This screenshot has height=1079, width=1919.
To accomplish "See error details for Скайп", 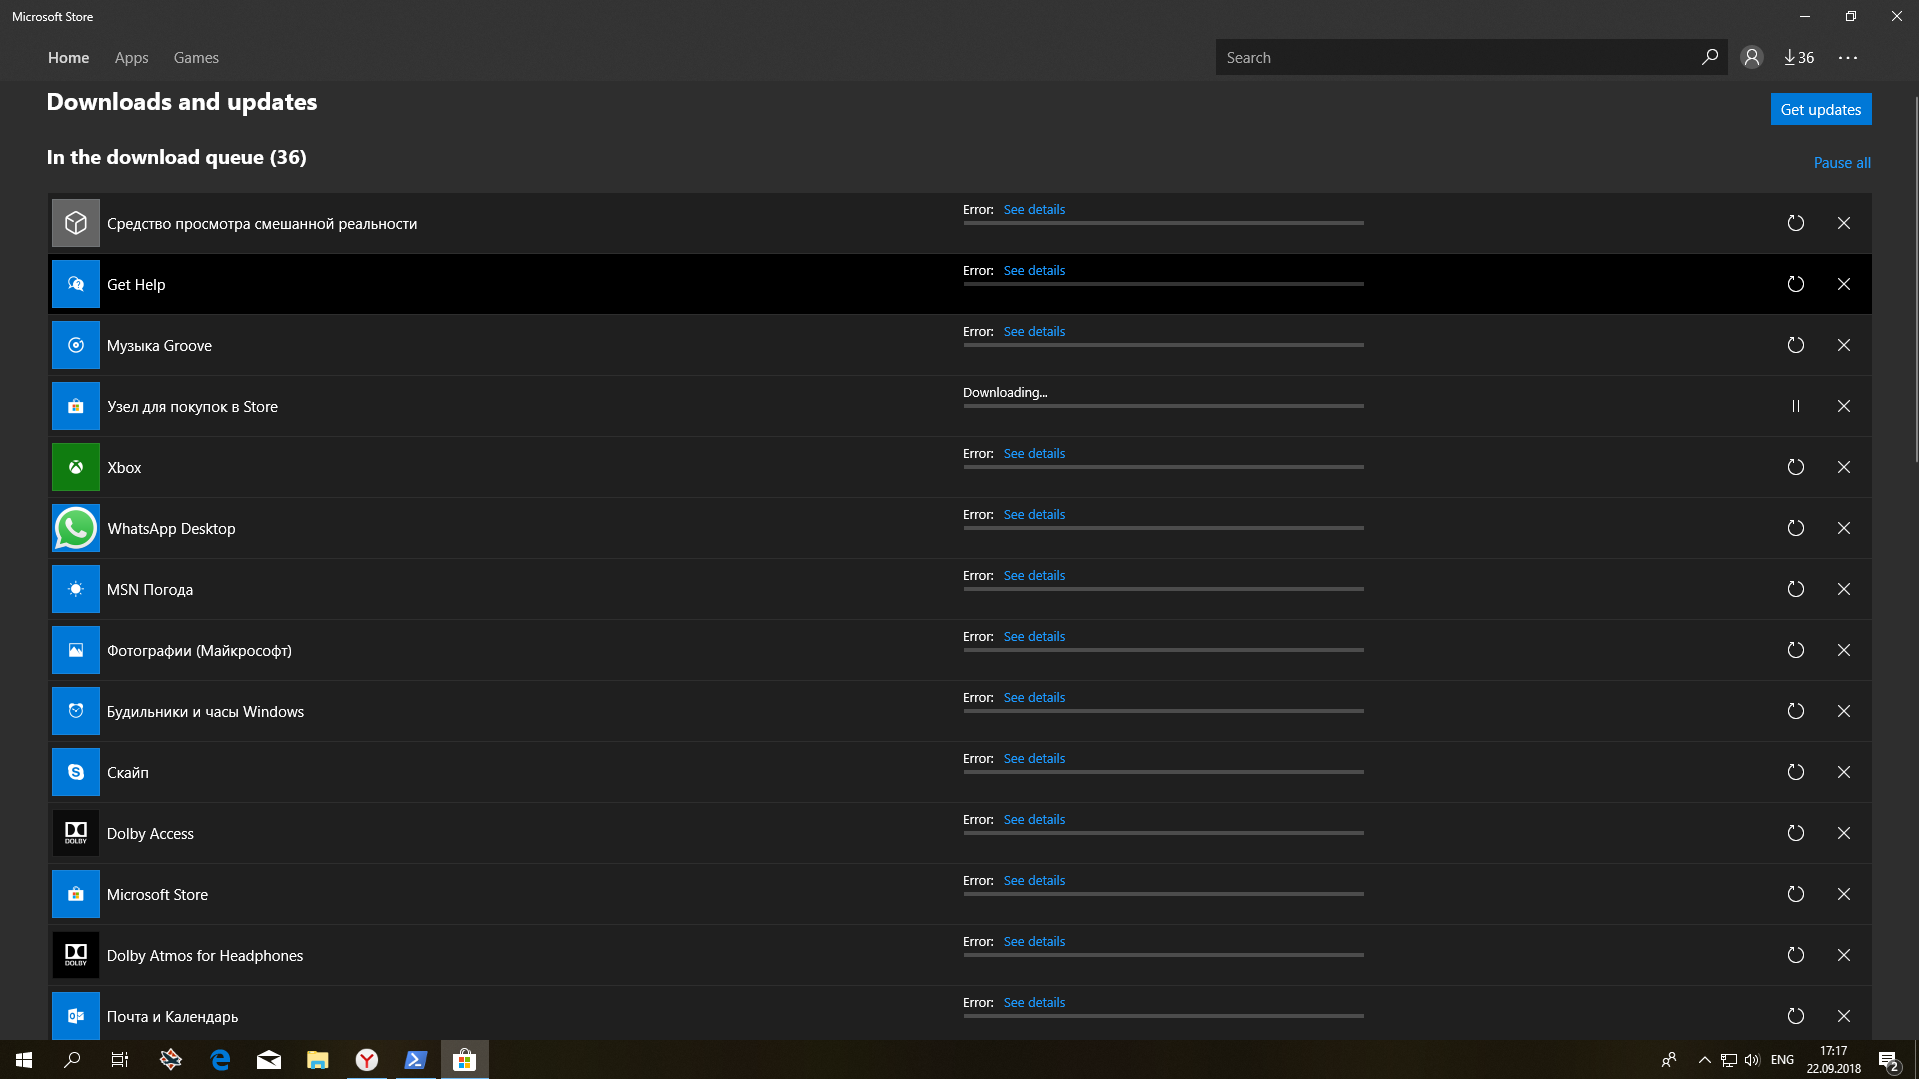I will pyautogui.click(x=1034, y=758).
